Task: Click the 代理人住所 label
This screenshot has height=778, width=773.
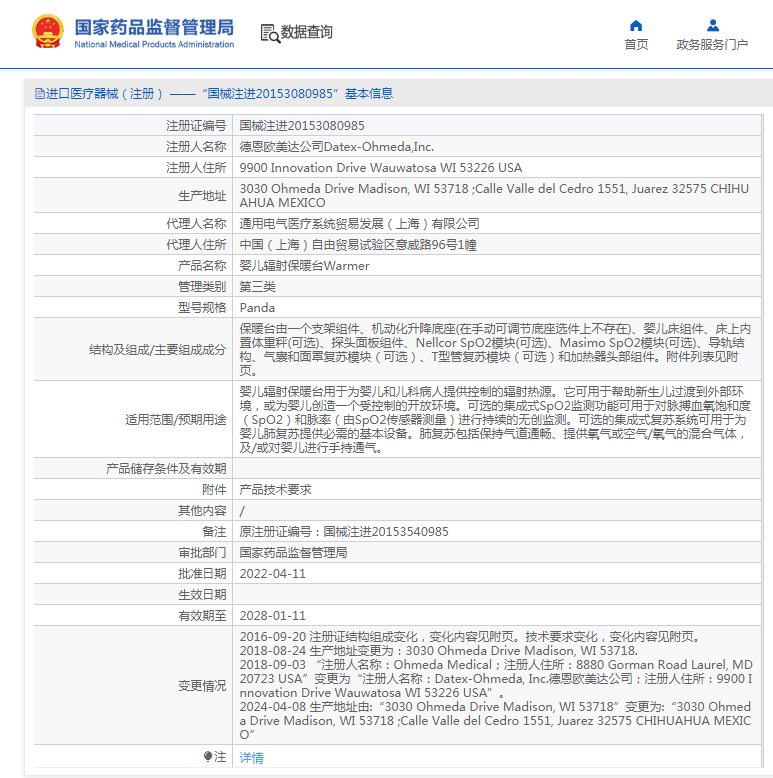Action: tap(196, 245)
